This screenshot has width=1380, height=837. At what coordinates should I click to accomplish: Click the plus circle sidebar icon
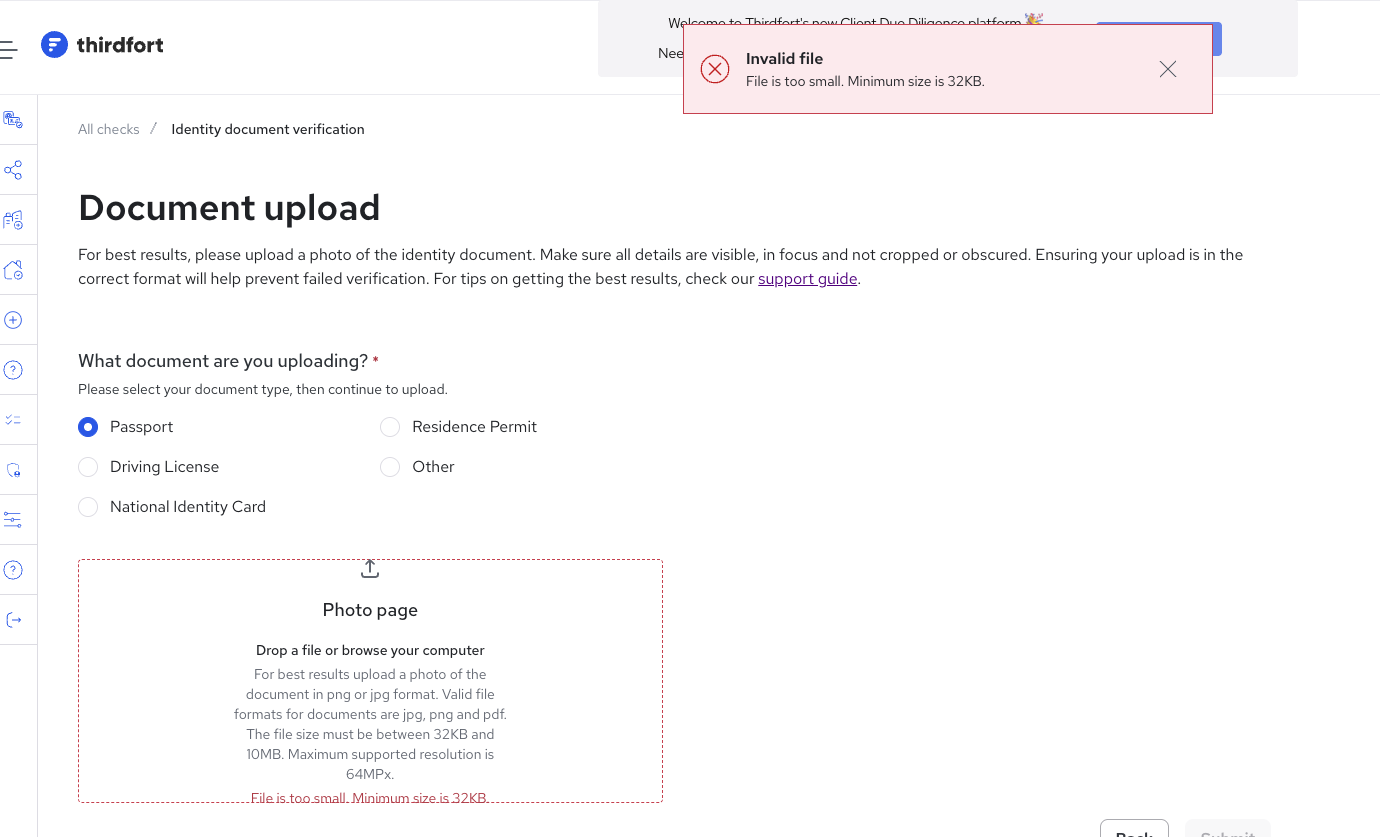[13, 320]
